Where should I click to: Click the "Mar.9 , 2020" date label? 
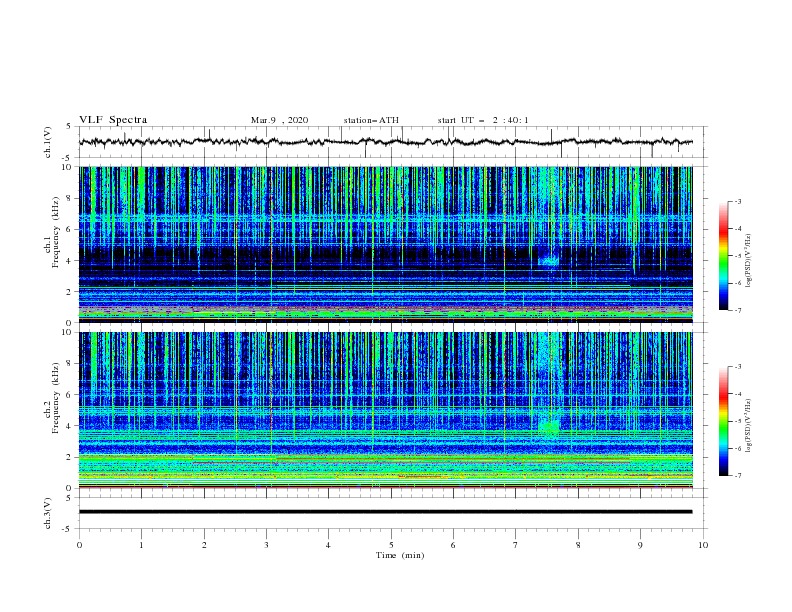(x=279, y=120)
